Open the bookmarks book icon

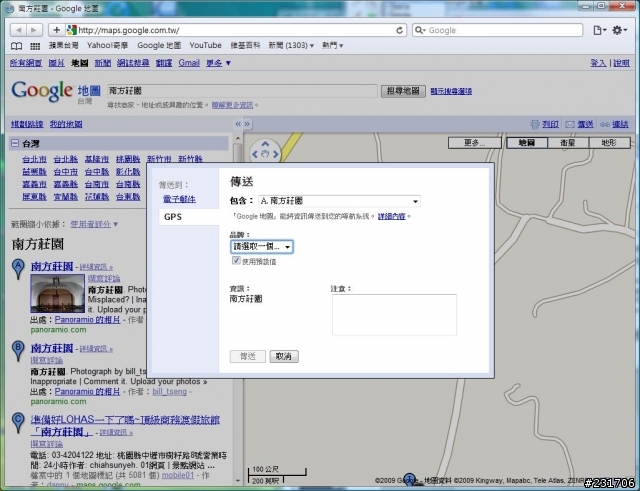[x=16, y=46]
